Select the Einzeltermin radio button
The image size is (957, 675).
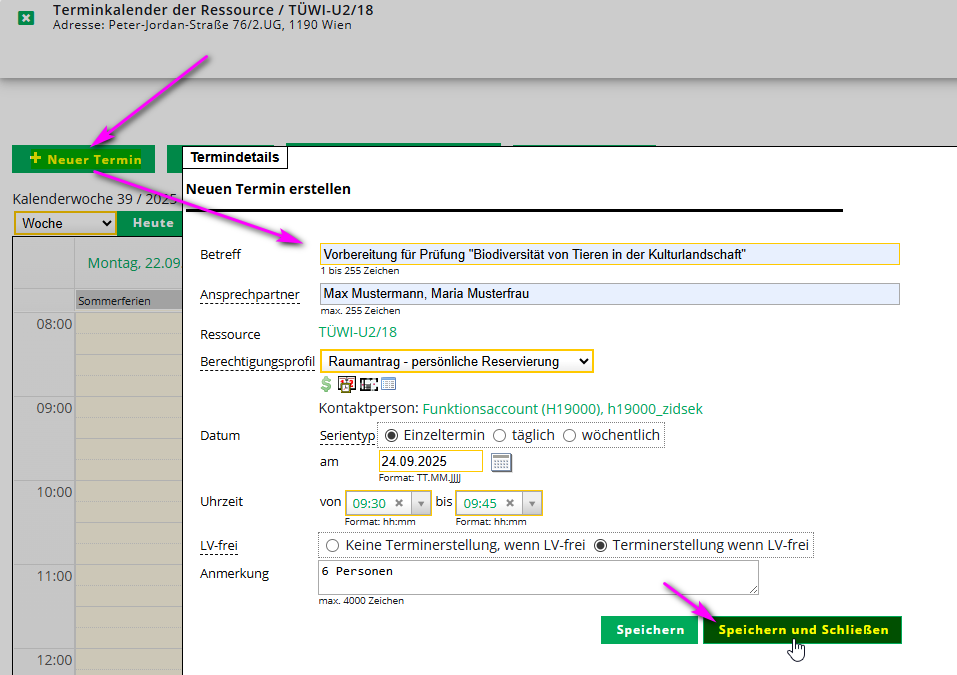[x=392, y=435]
